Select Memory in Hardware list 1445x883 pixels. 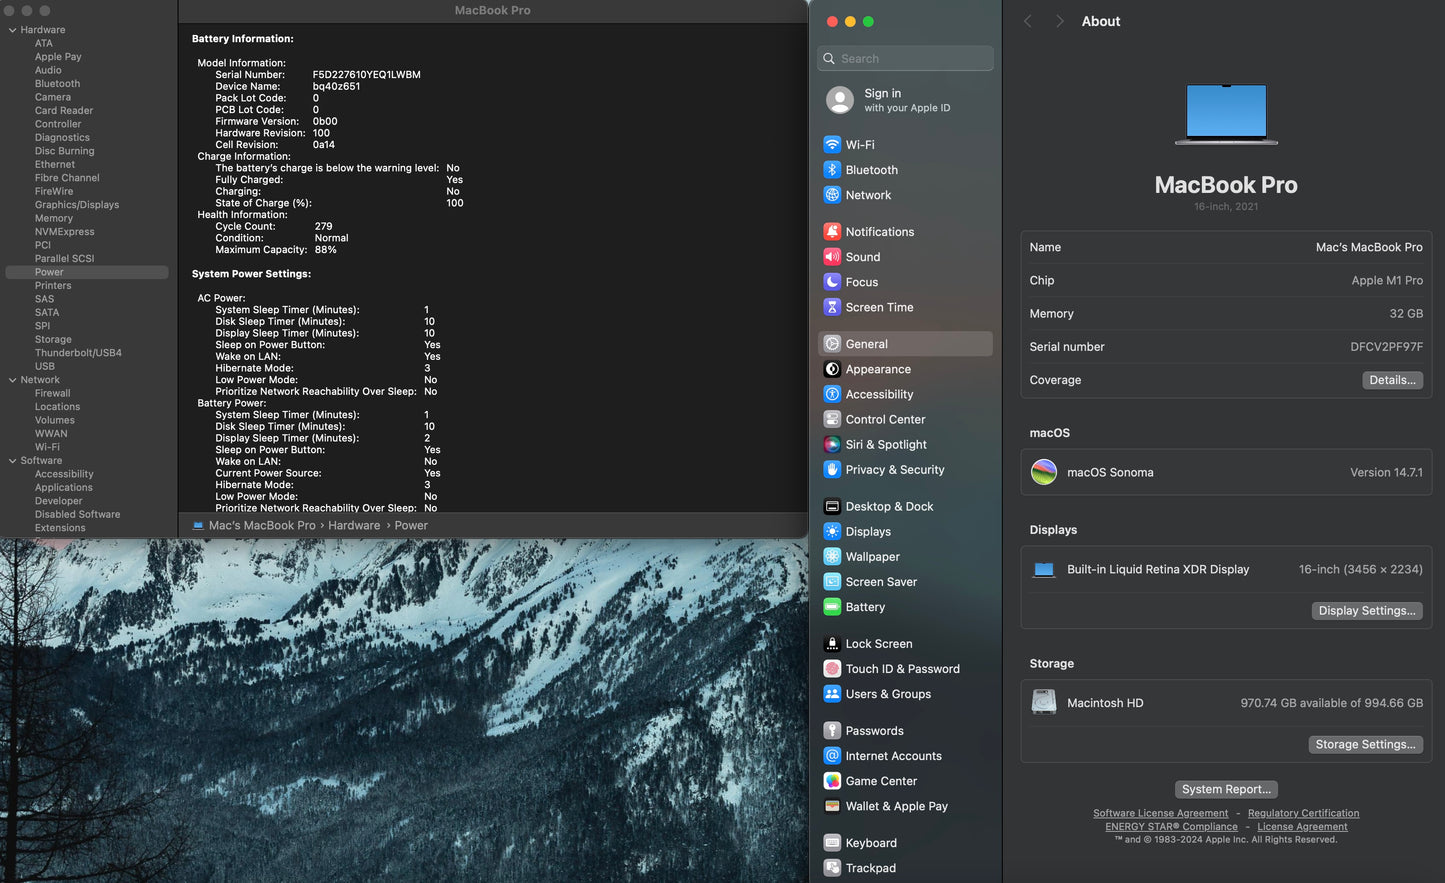[x=54, y=218]
